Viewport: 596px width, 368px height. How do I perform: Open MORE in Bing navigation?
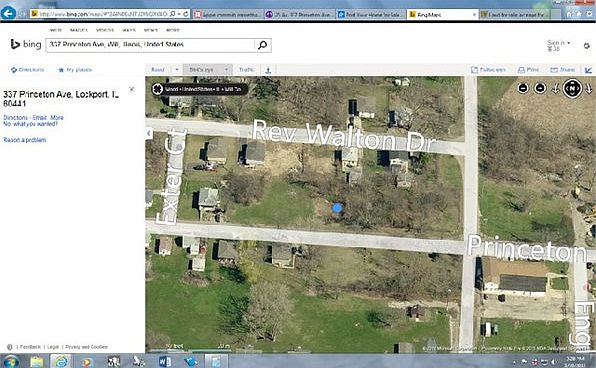173,30
